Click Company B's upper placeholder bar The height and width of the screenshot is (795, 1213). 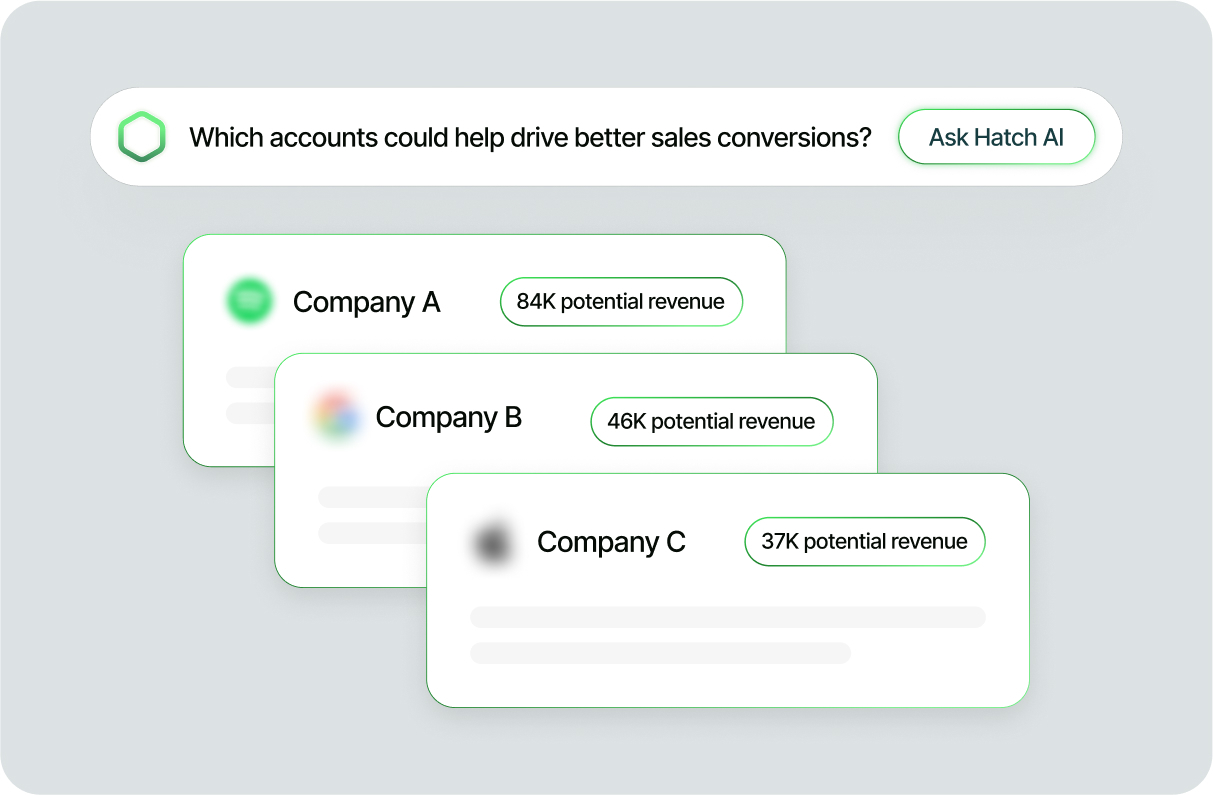[372, 497]
